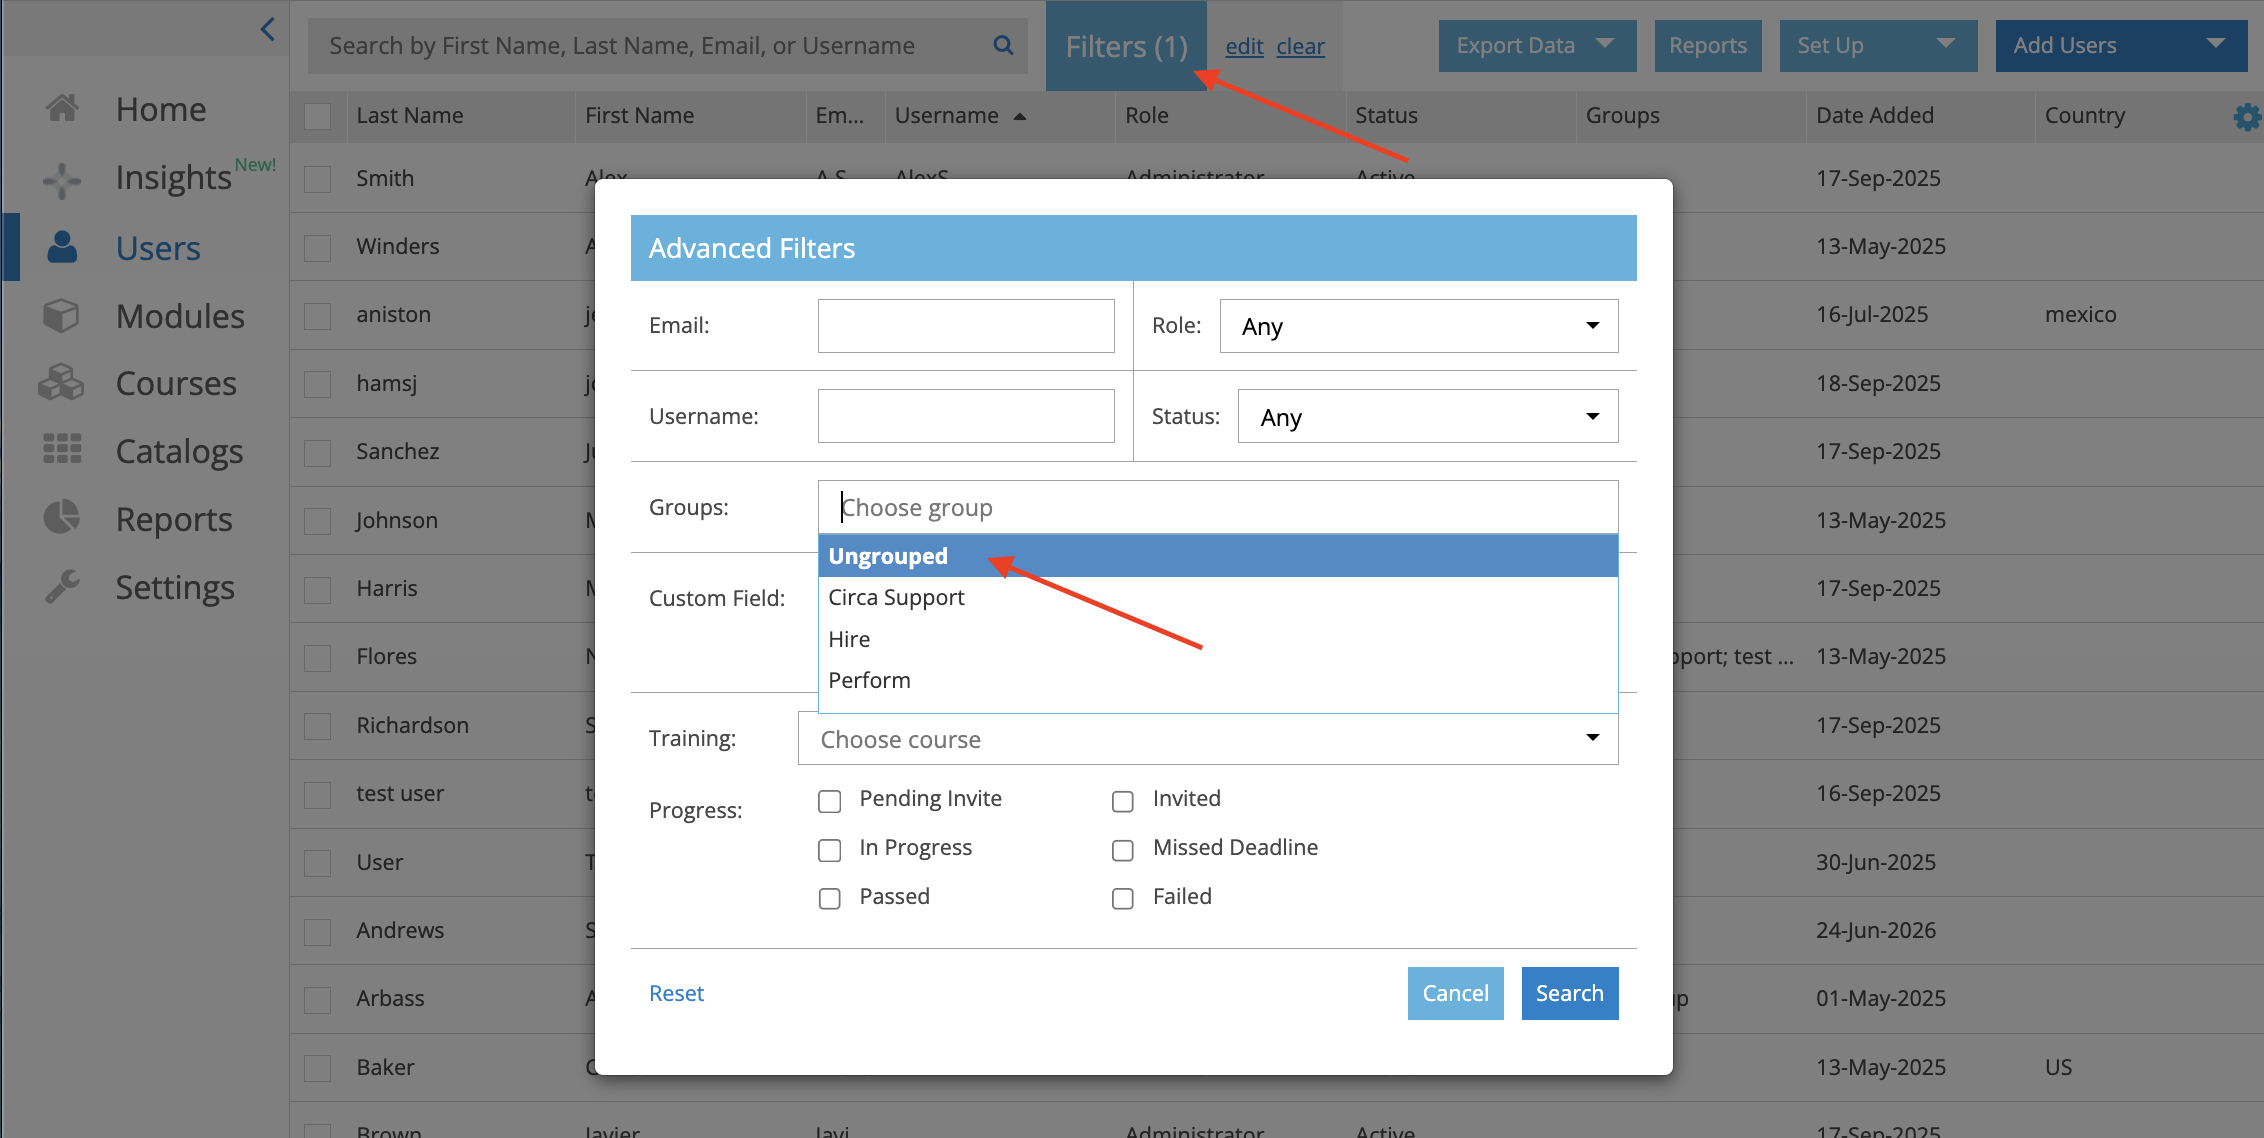Click the Courses stacked cubes icon
The image size is (2264, 1138).
[x=62, y=383]
